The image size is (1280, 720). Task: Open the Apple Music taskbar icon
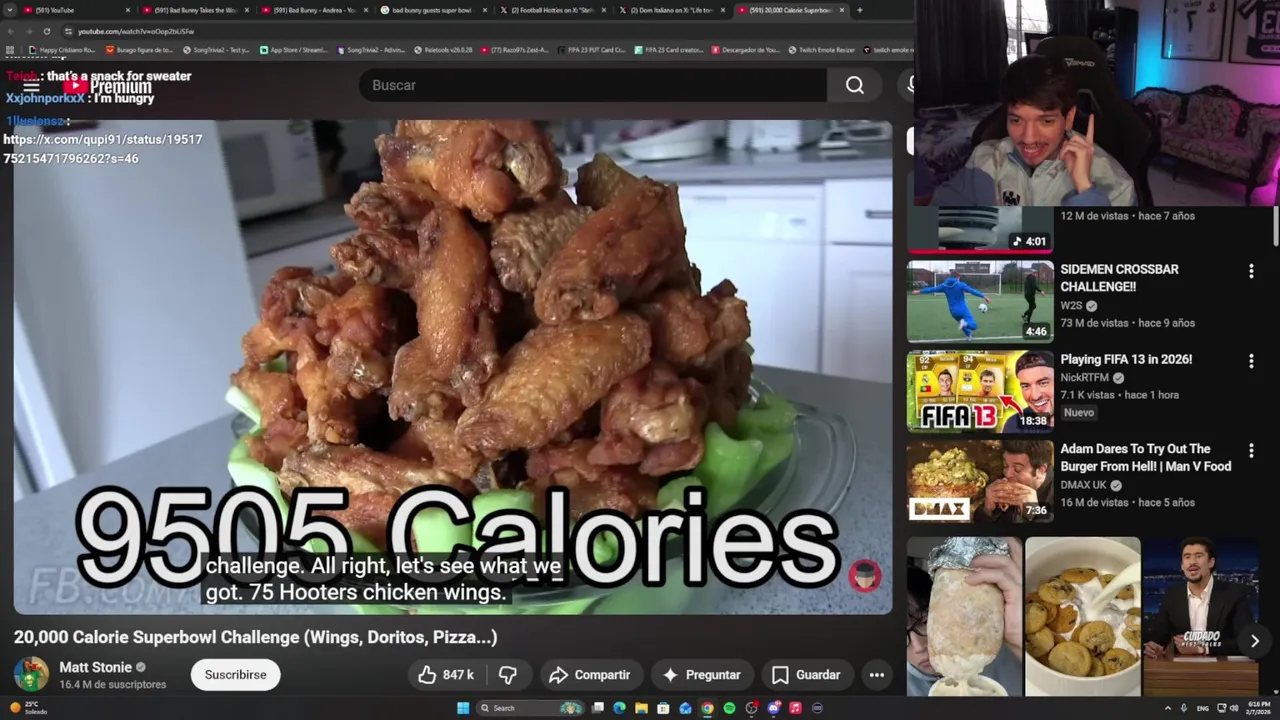(x=795, y=708)
